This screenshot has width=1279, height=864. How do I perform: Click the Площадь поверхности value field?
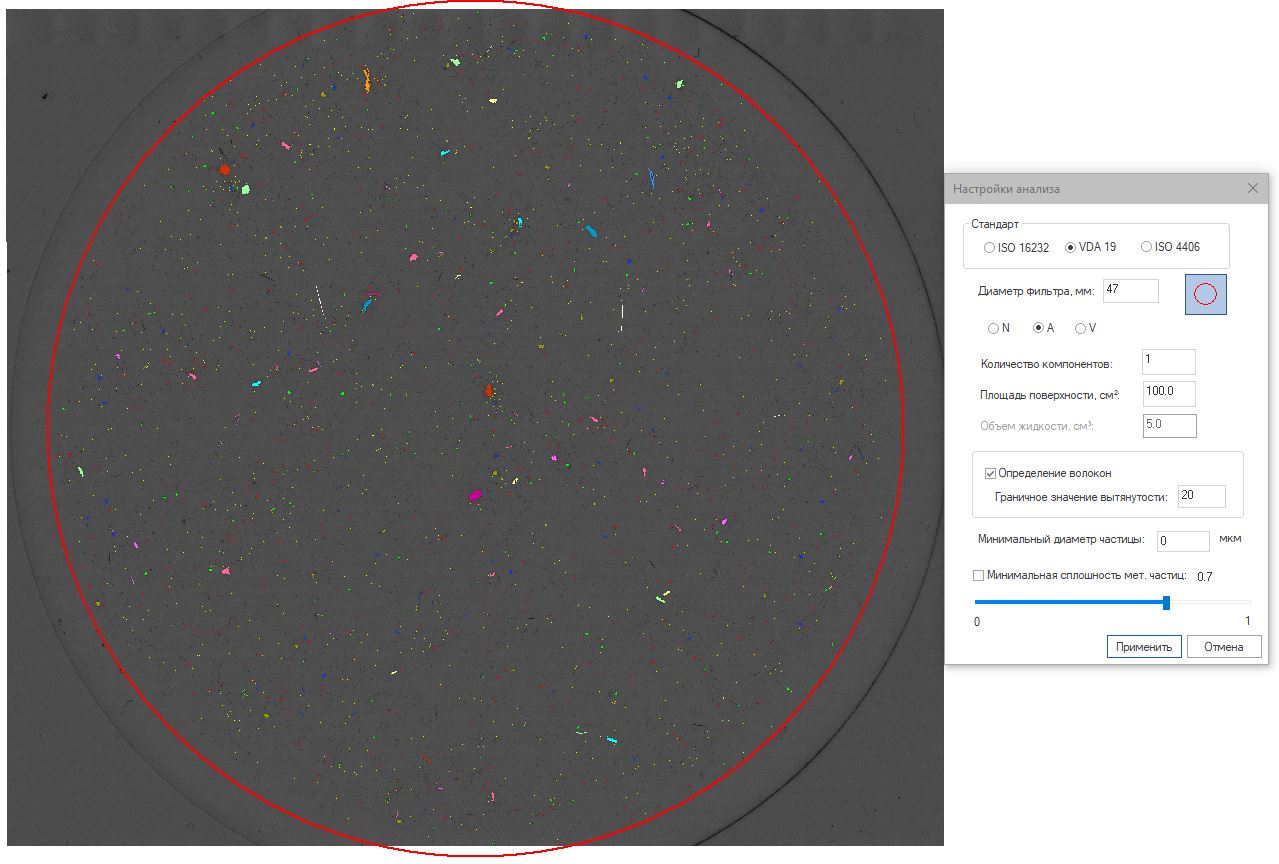[x=1169, y=394]
